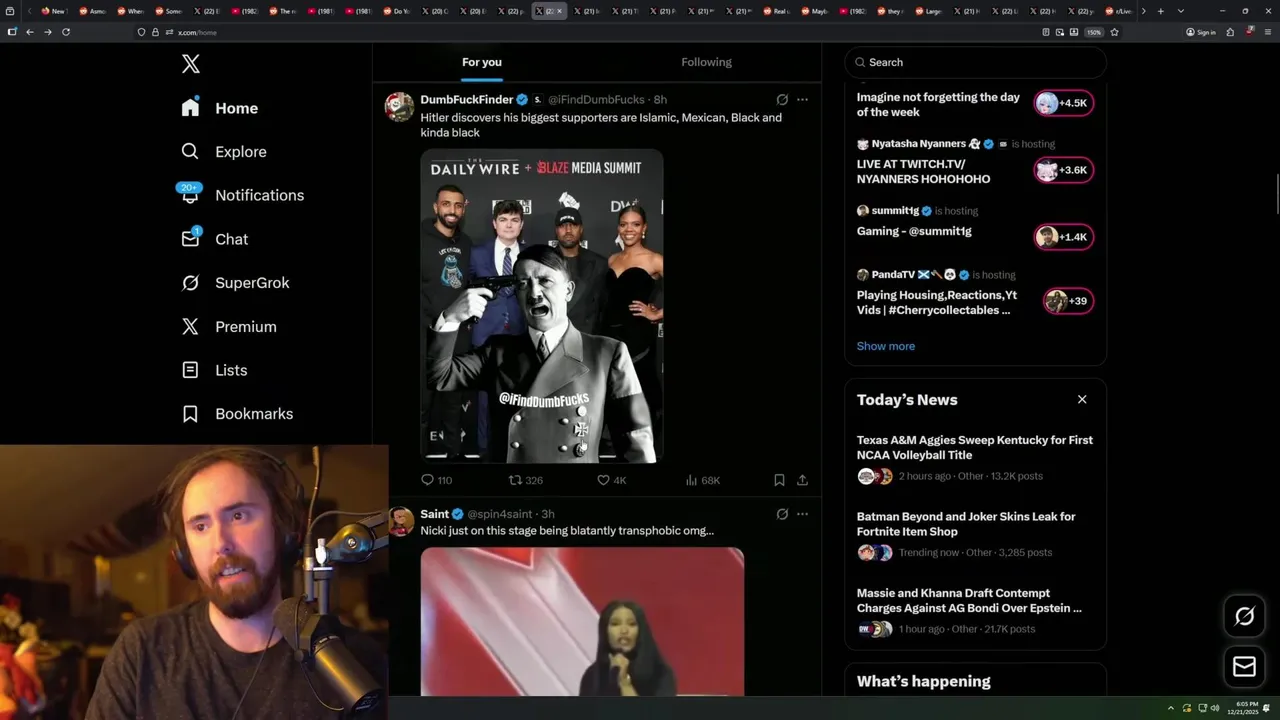Click browser forward arrow
Viewport: 1280px width, 720px height.
(x=47, y=32)
